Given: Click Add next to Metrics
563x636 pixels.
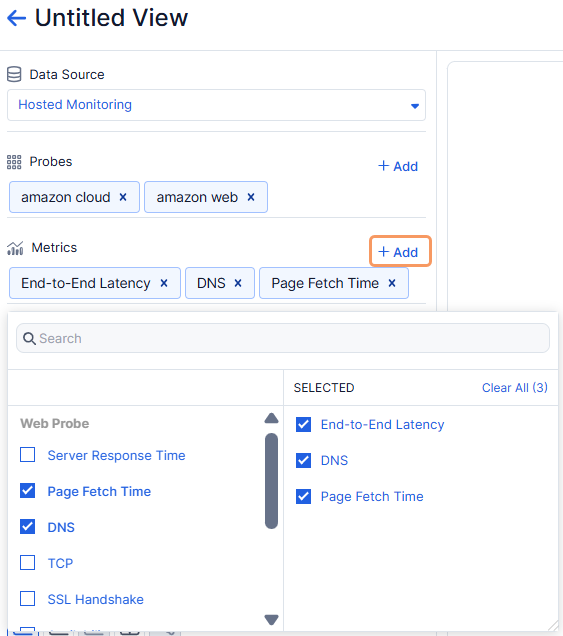Looking at the screenshot, I should (400, 251).
